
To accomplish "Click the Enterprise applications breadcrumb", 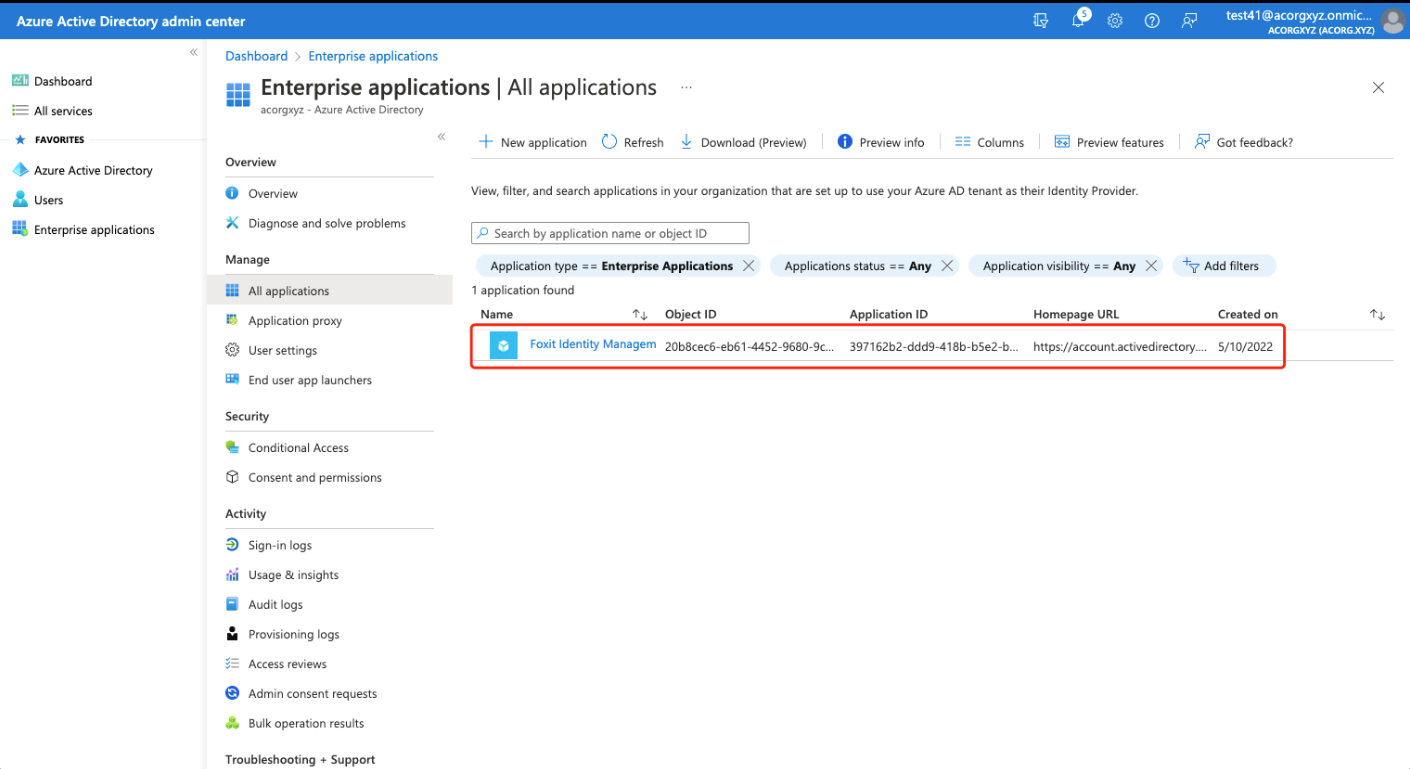I will pos(373,56).
